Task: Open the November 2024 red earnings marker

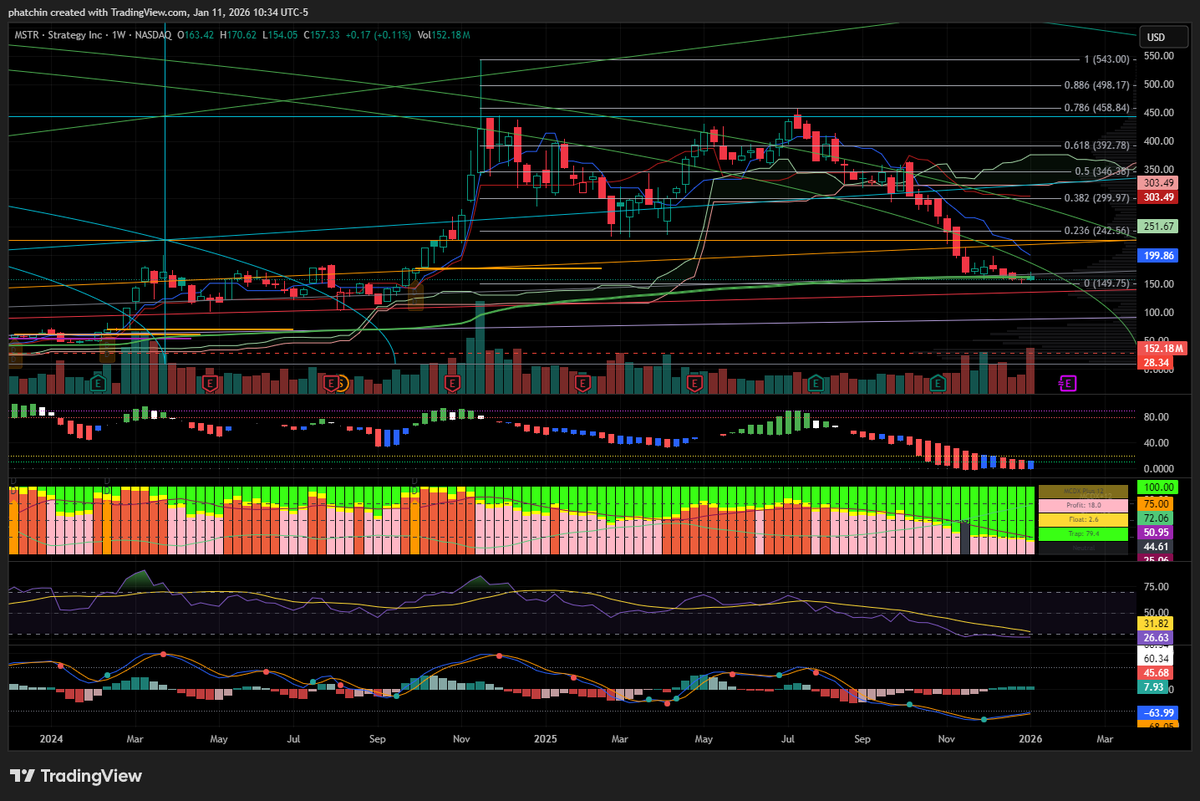Action: [453, 383]
